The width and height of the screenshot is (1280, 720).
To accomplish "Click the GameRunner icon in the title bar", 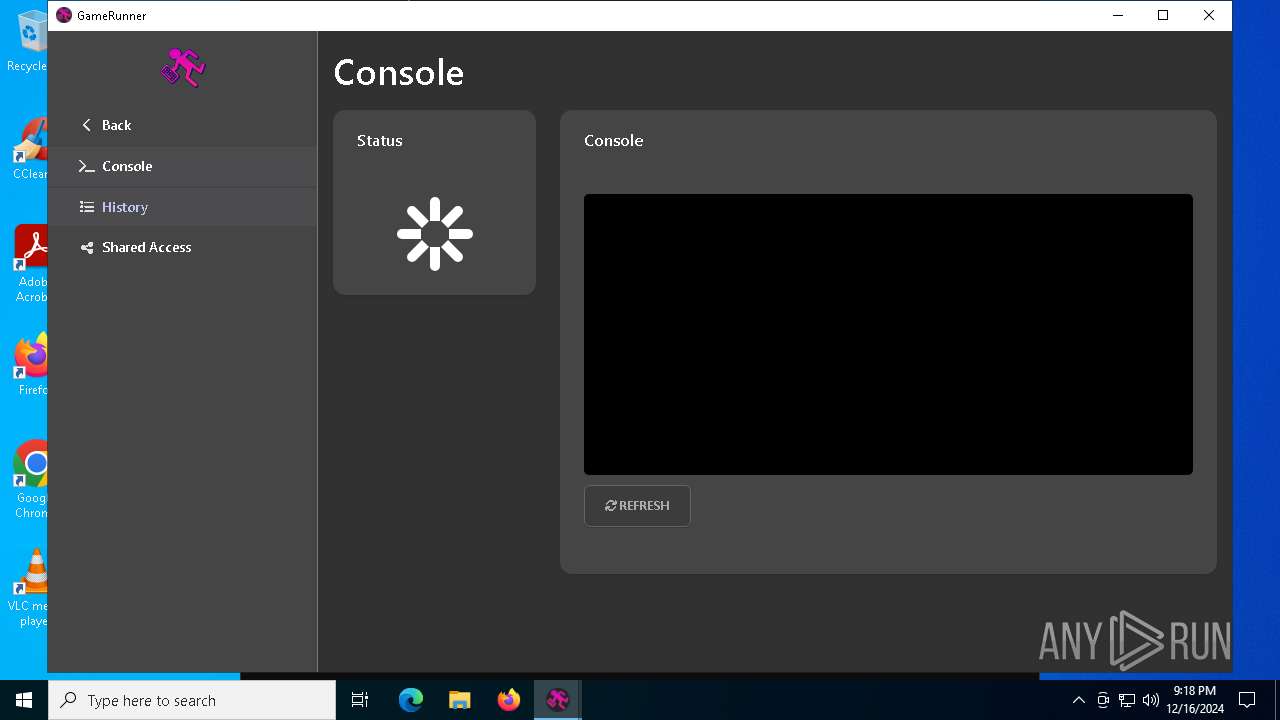I will (64, 15).
